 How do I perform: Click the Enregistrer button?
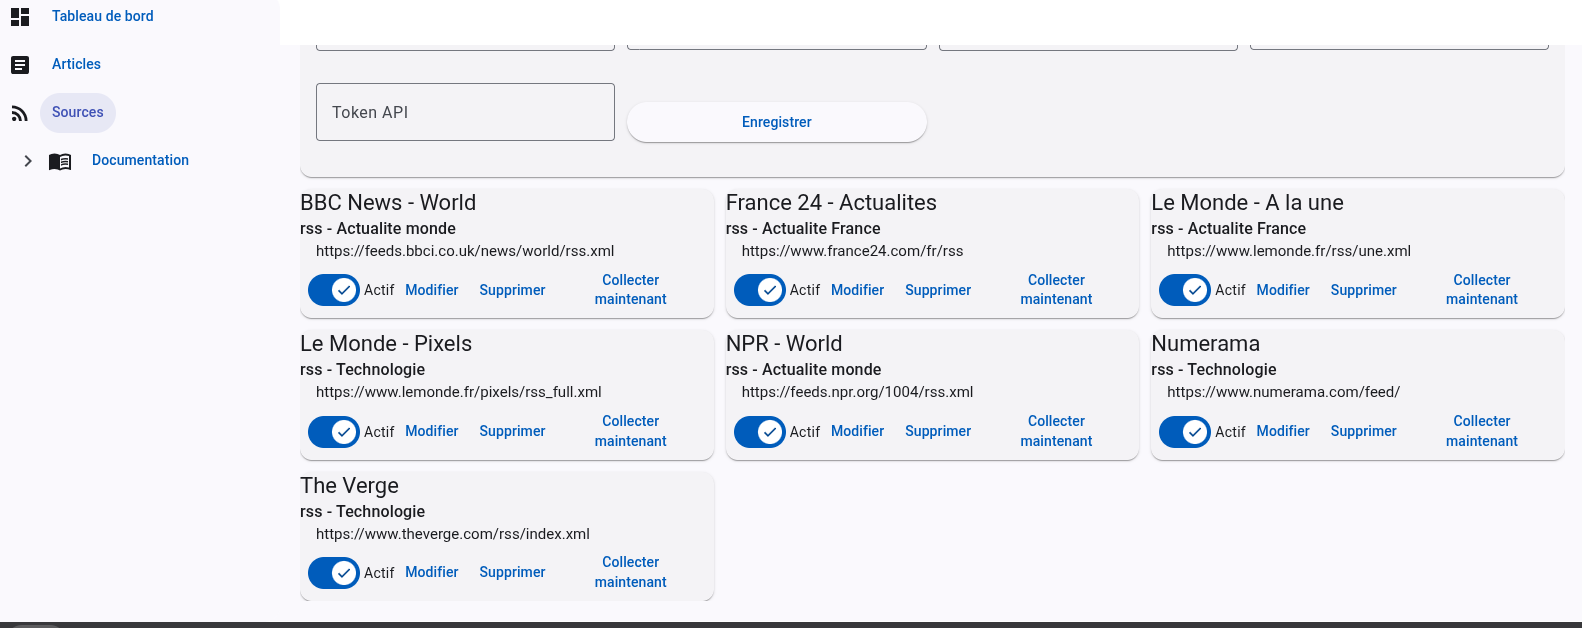(777, 122)
